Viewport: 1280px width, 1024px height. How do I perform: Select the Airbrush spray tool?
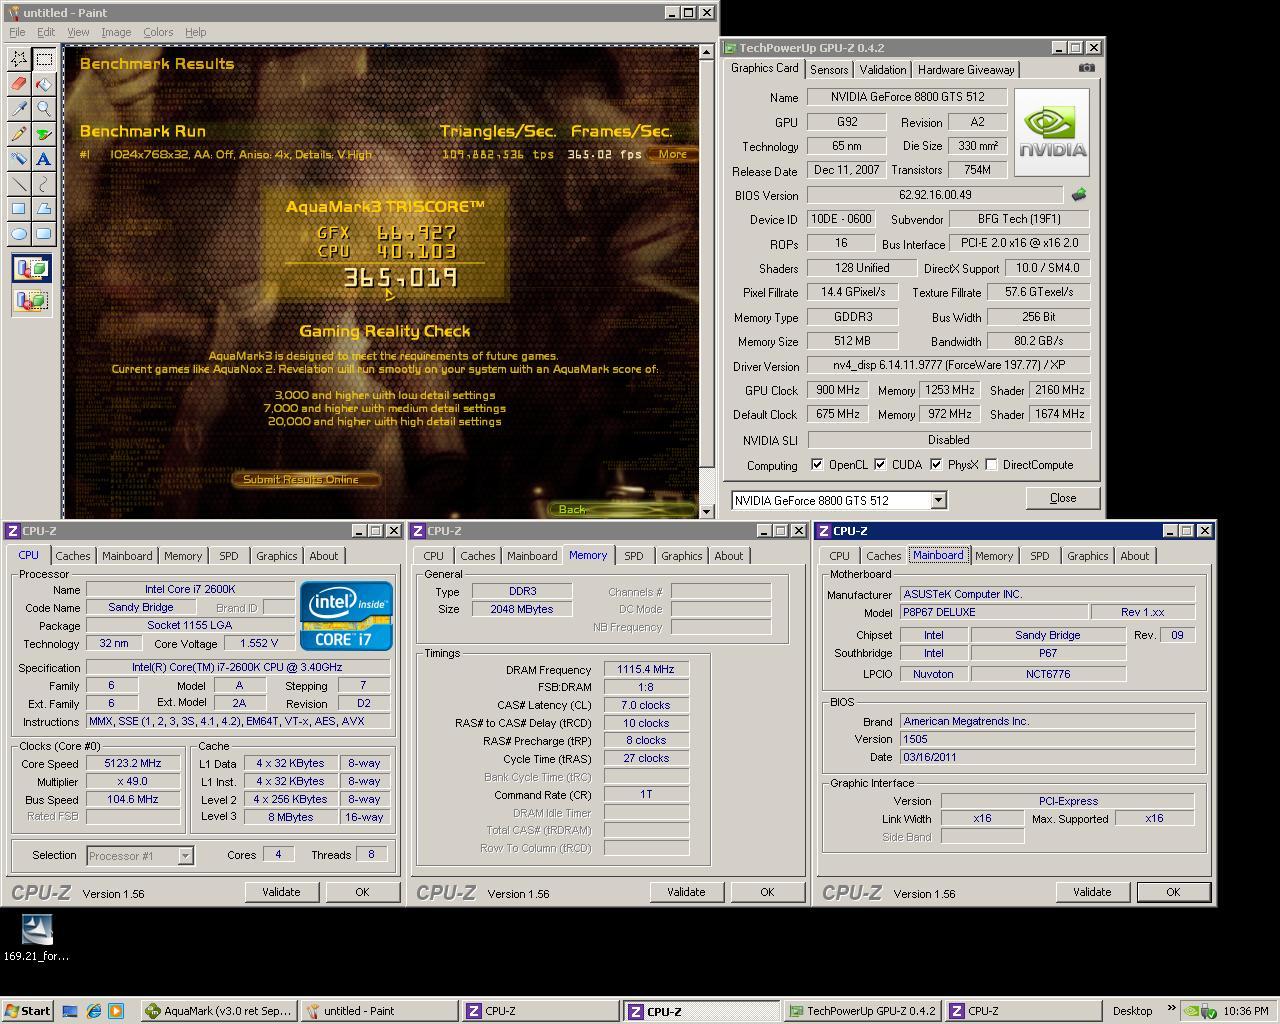pos(18,159)
